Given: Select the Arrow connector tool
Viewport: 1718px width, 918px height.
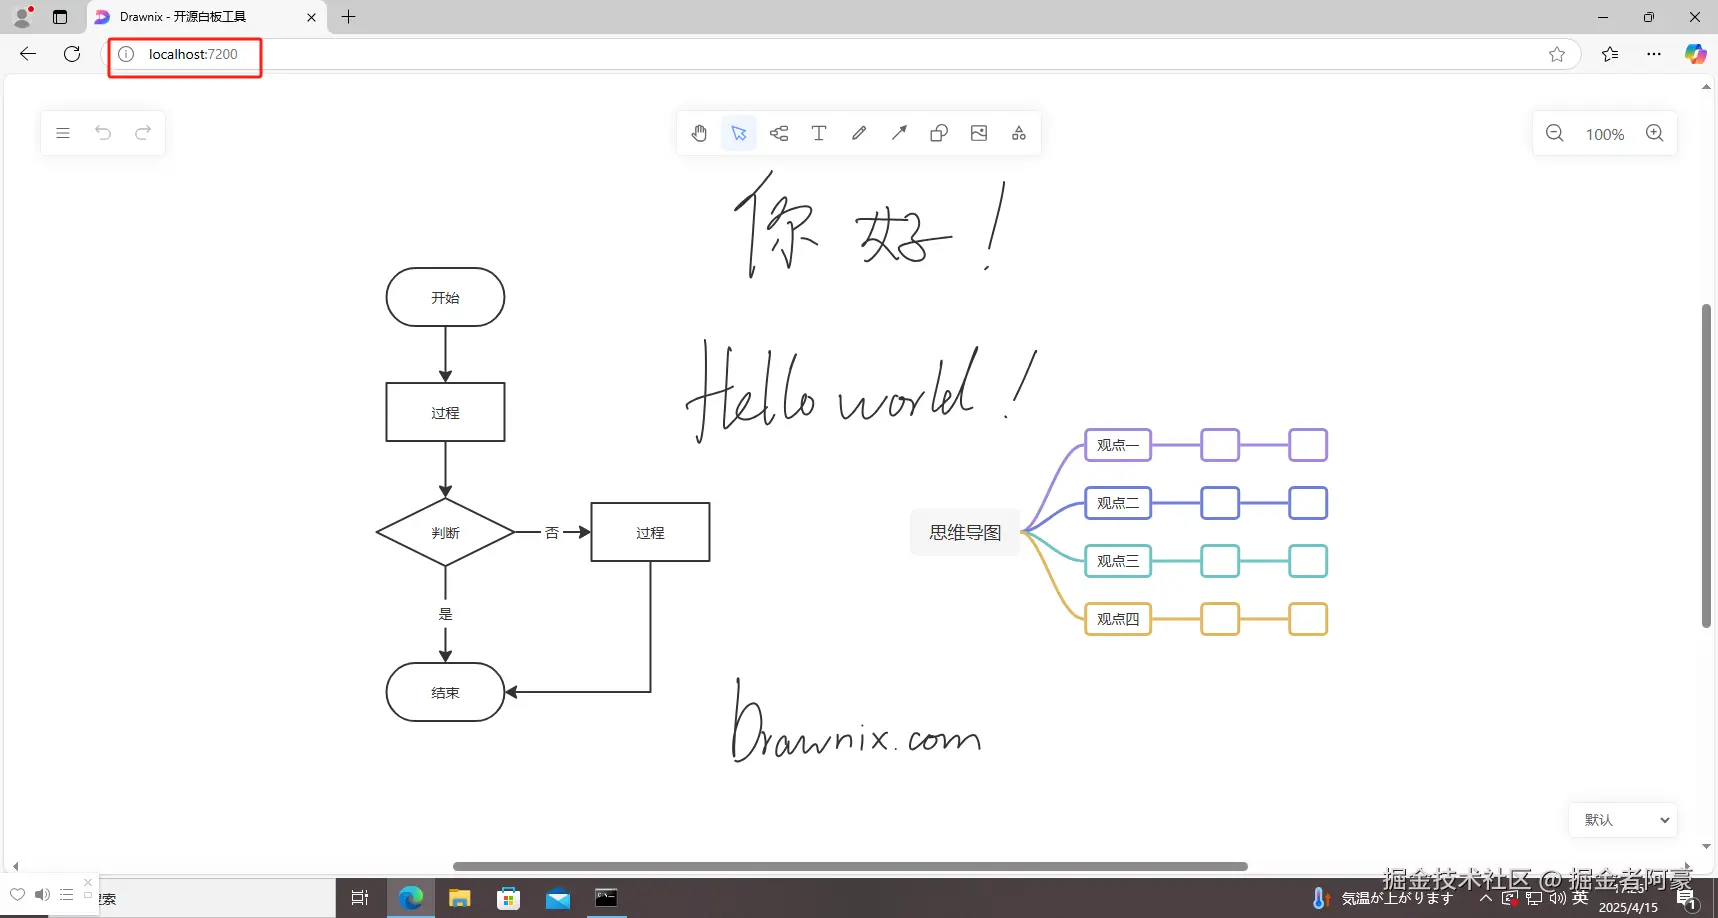Looking at the screenshot, I should coord(899,133).
